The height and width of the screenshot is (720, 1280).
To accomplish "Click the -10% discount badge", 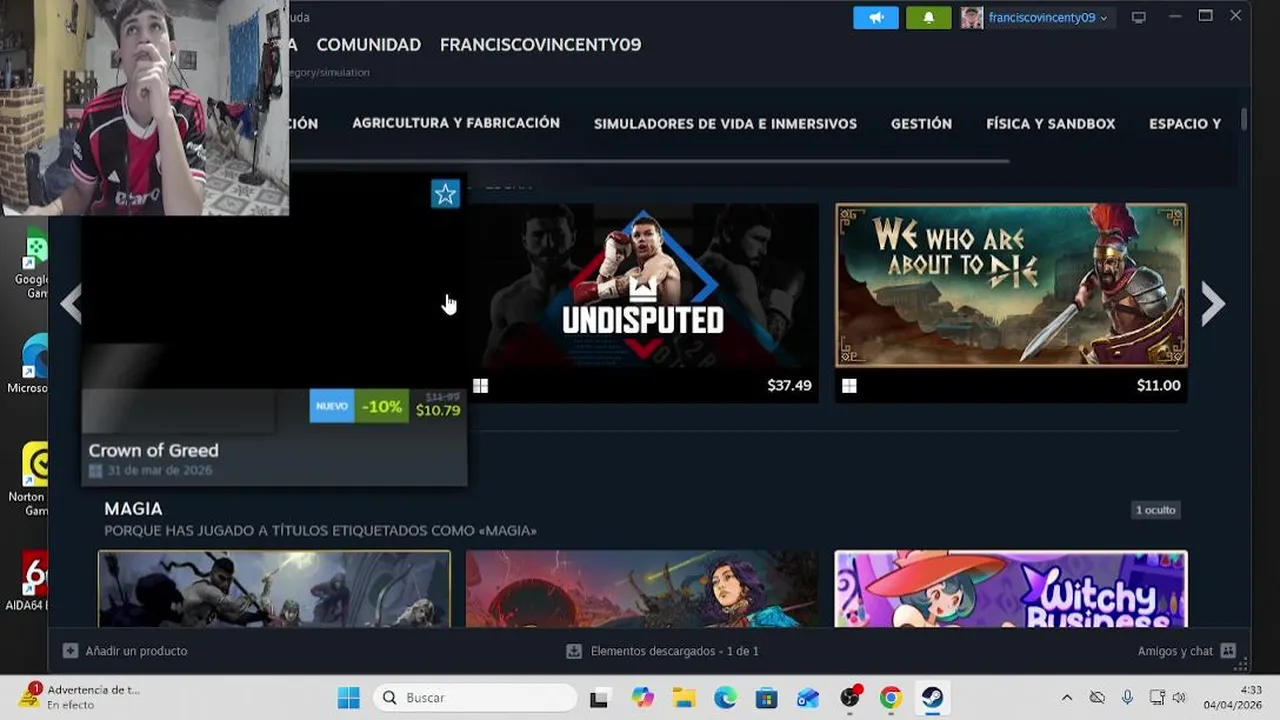I will point(382,406).
